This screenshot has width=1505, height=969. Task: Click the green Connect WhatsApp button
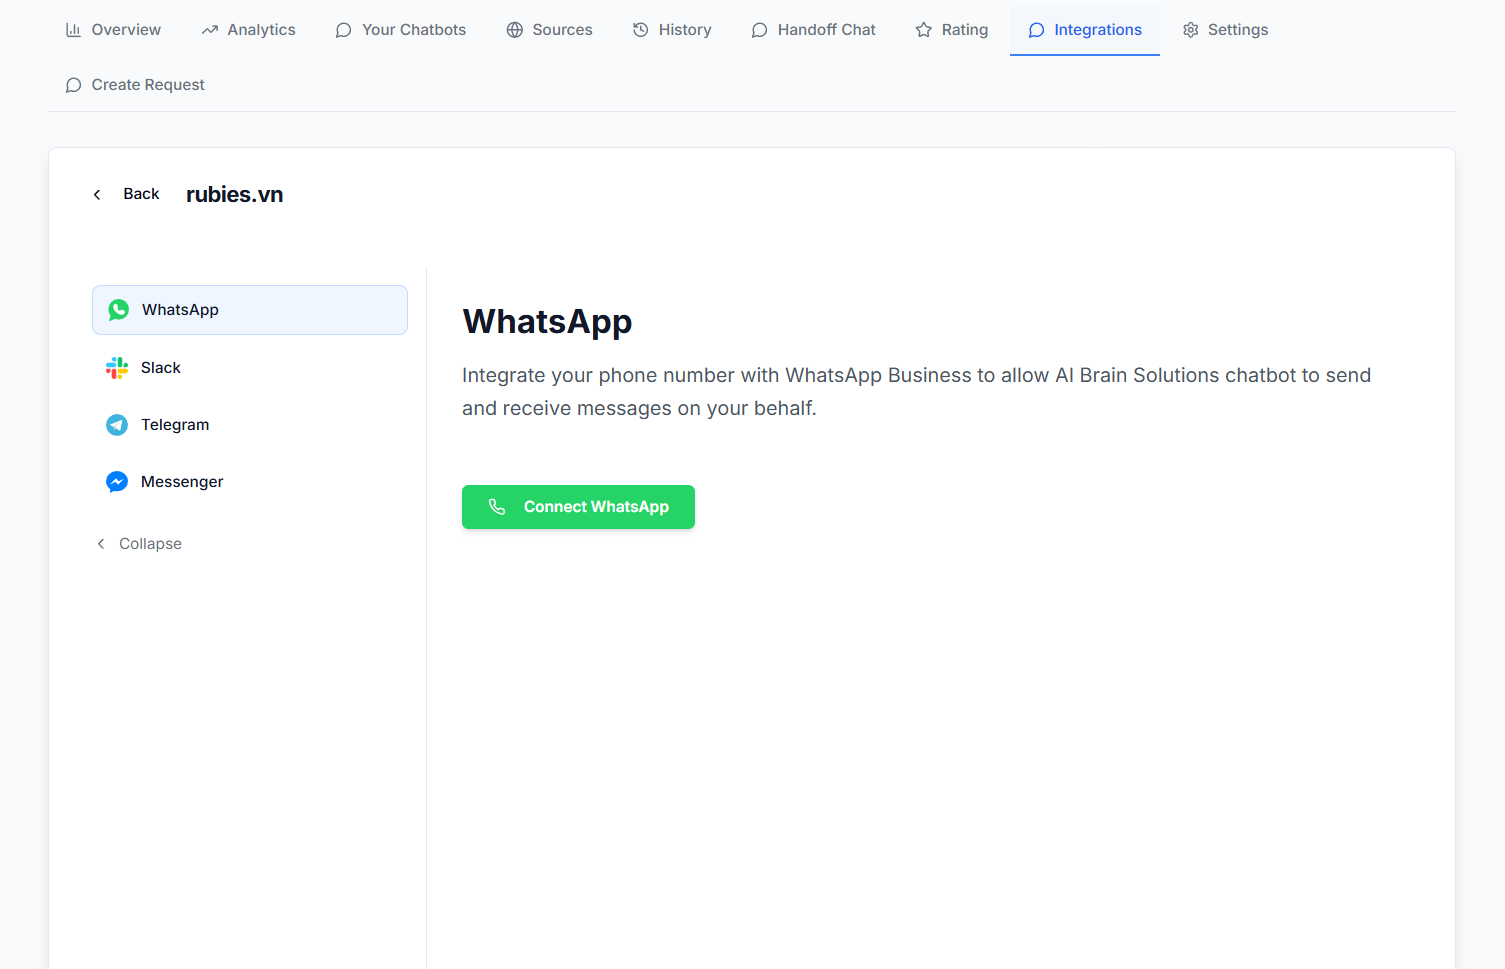(578, 507)
